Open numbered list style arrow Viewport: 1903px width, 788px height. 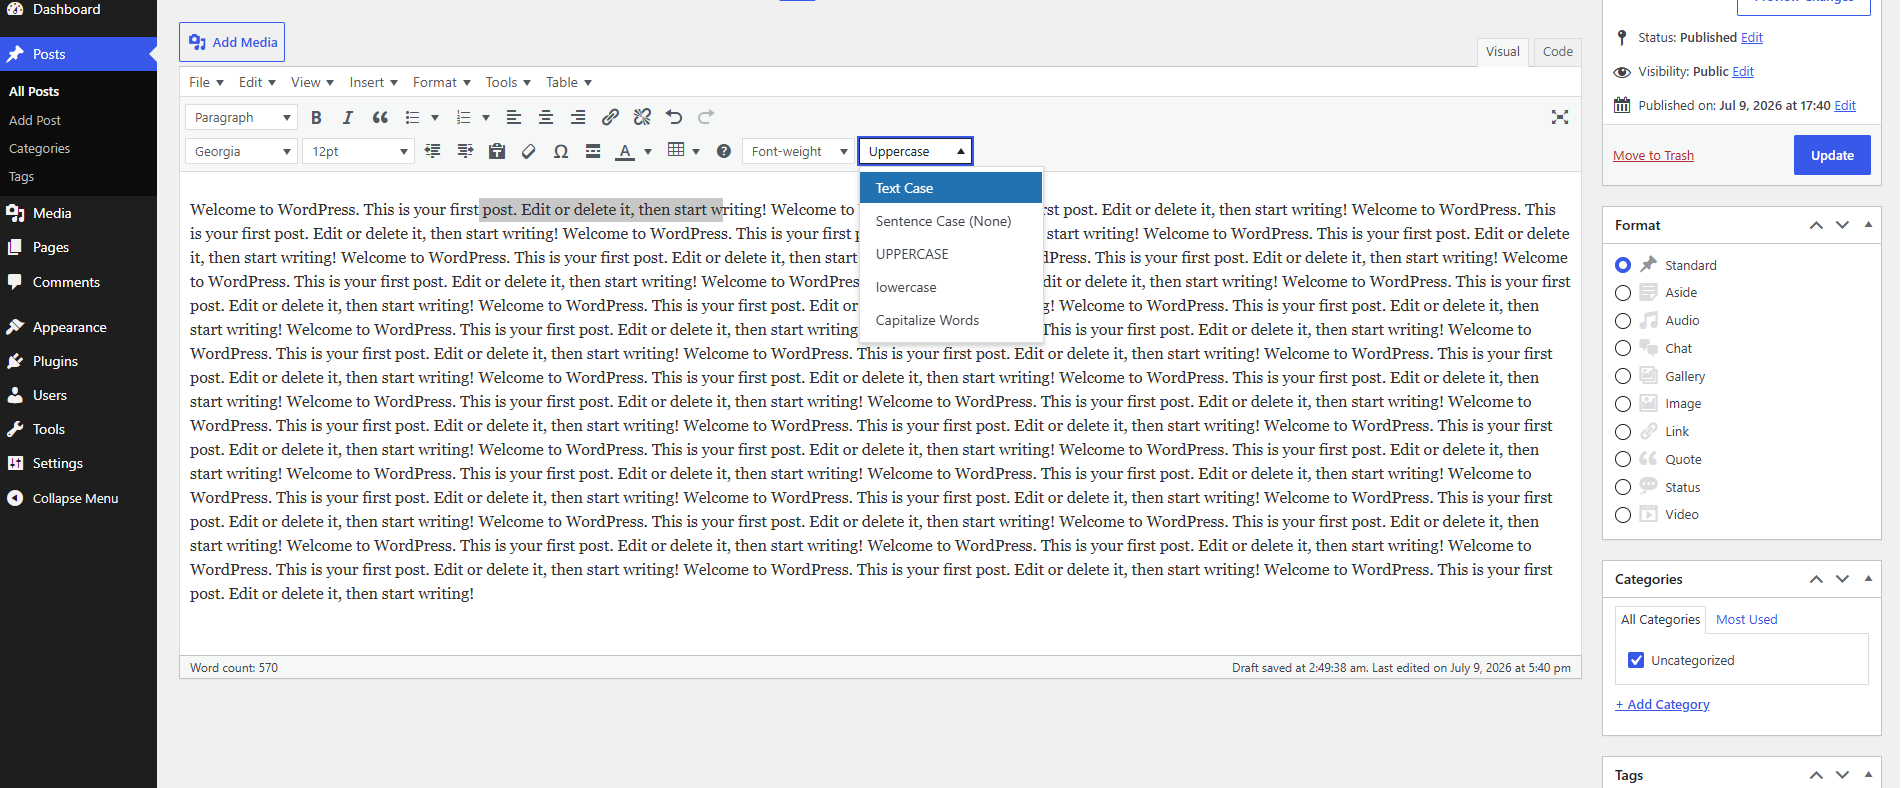(x=486, y=118)
